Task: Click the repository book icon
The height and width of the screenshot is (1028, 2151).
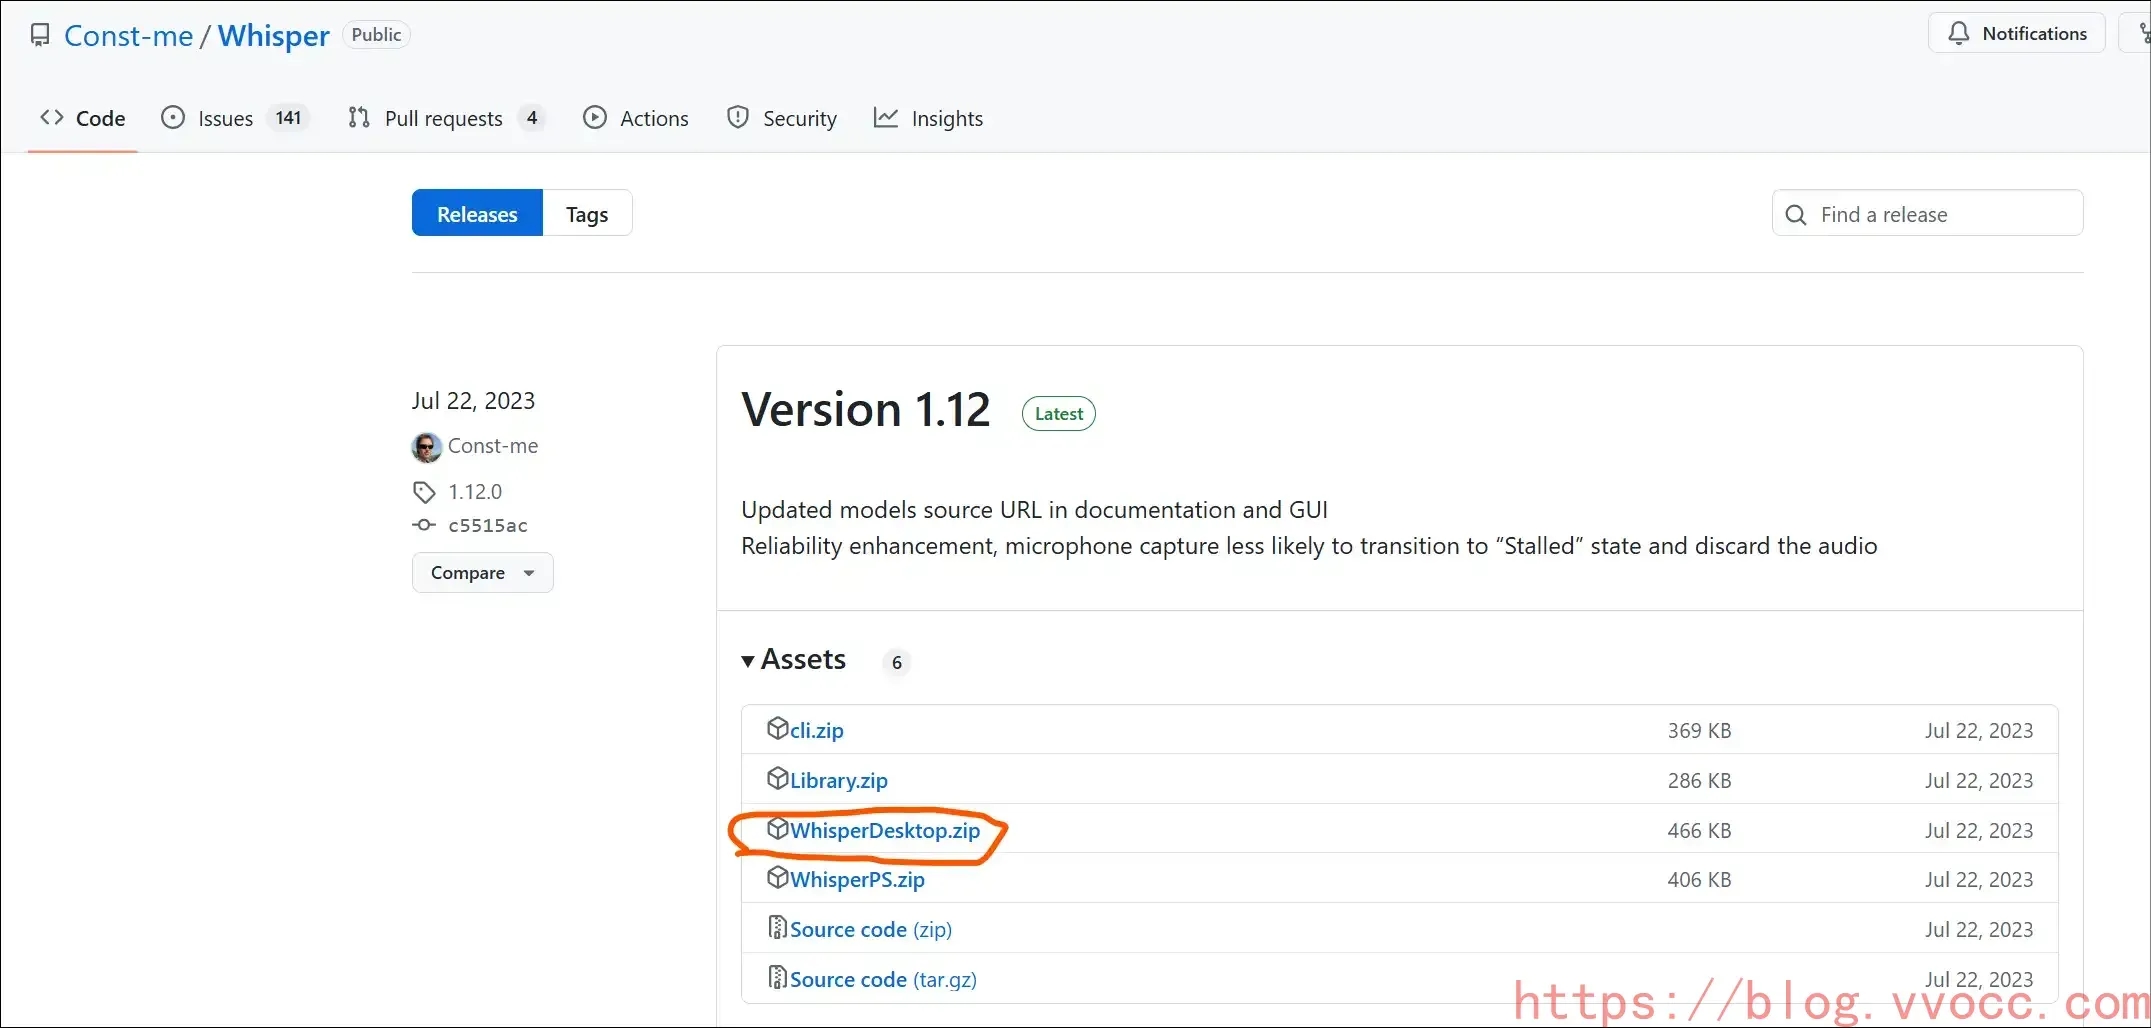Action: point(40,36)
